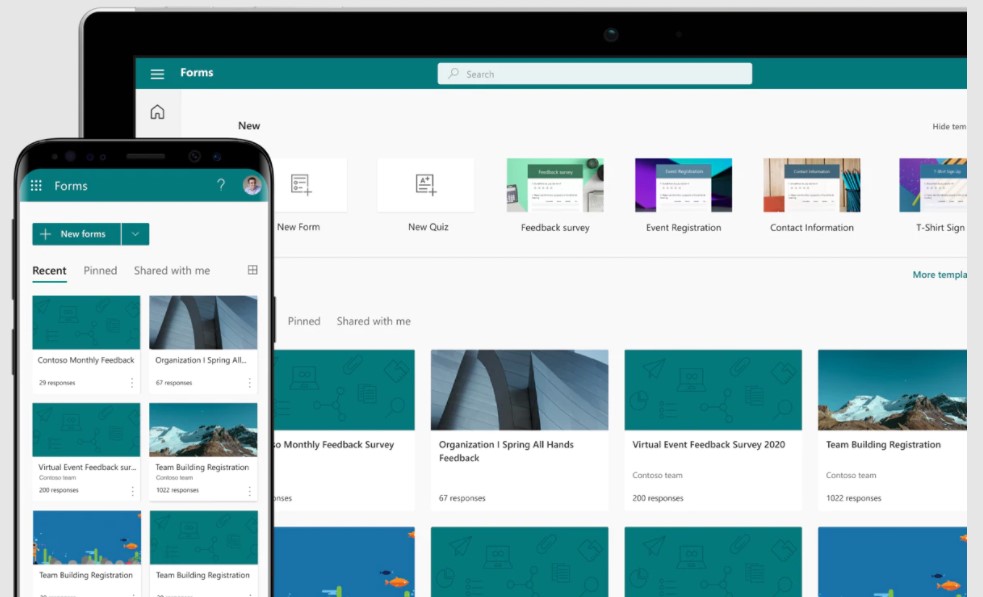Select Pinned tab on phone

100,271
